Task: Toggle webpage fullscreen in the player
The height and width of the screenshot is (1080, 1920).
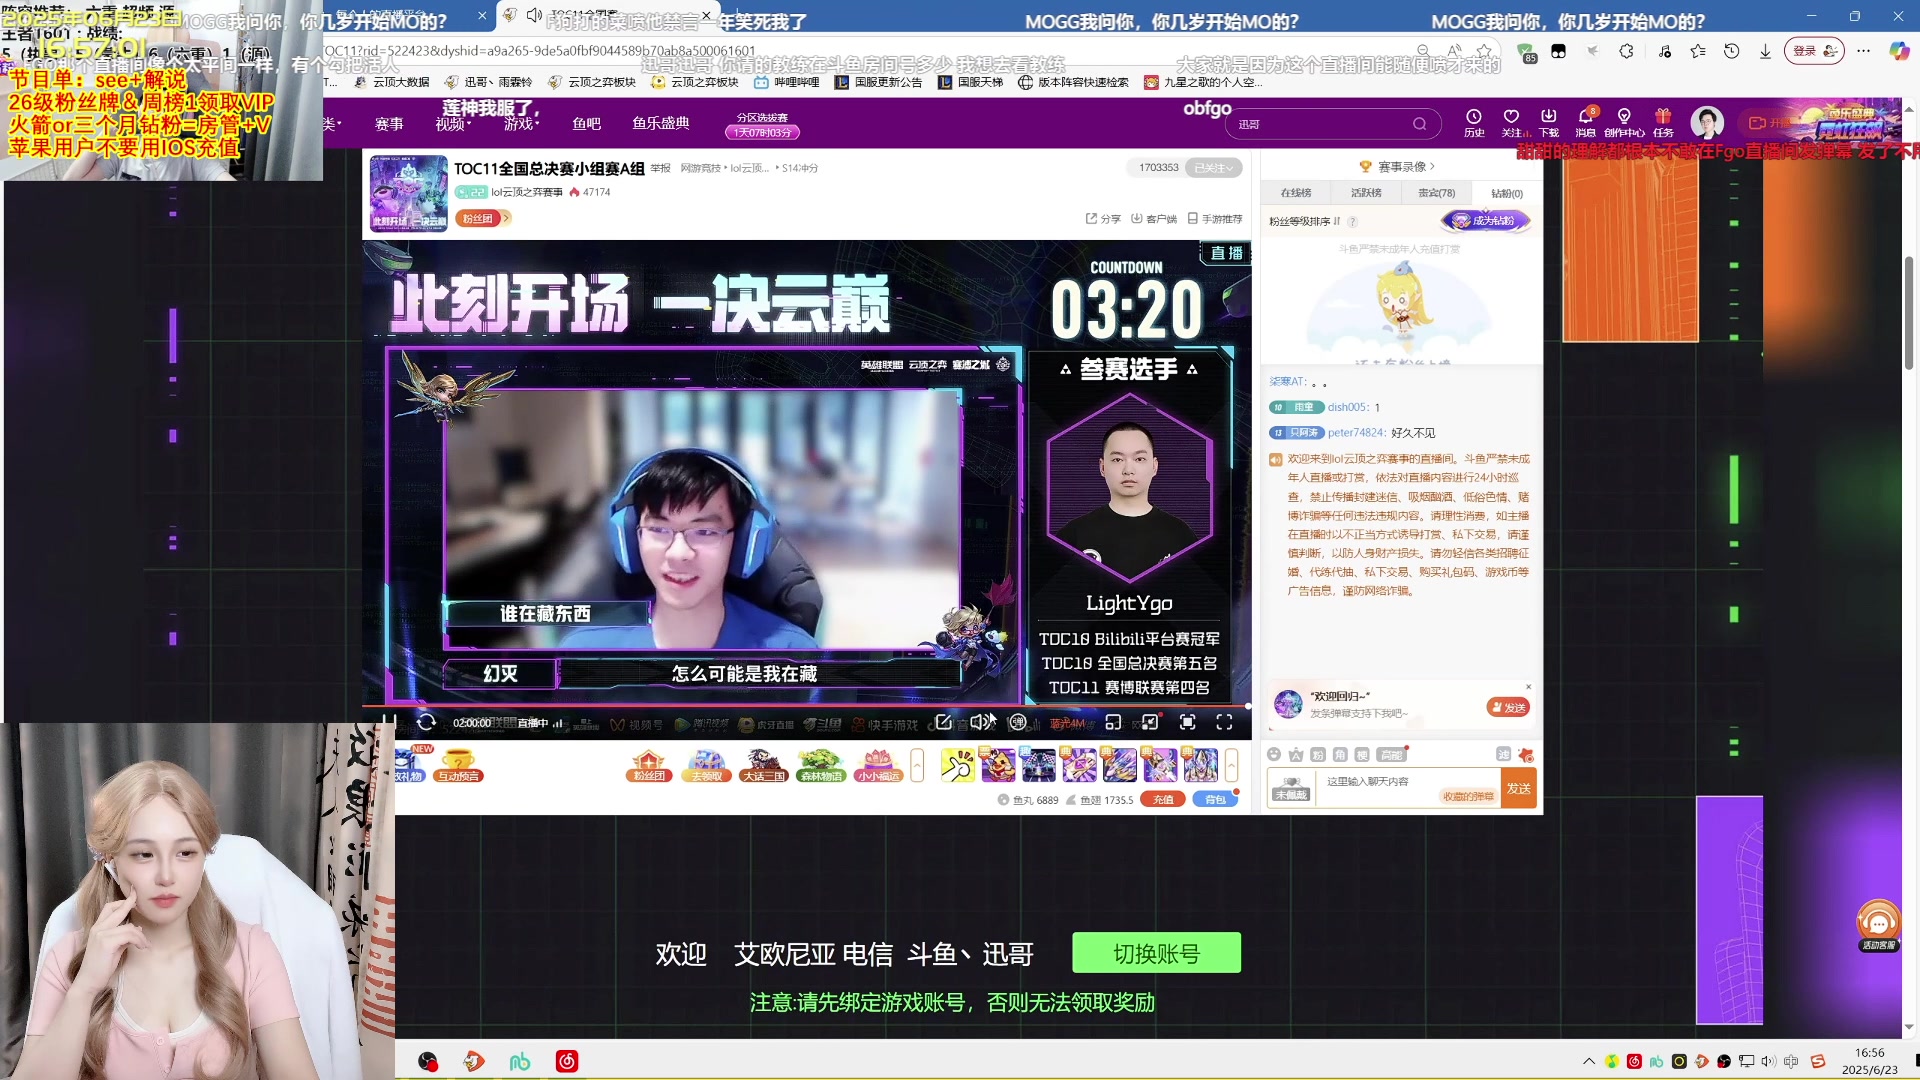Action: (1187, 722)
